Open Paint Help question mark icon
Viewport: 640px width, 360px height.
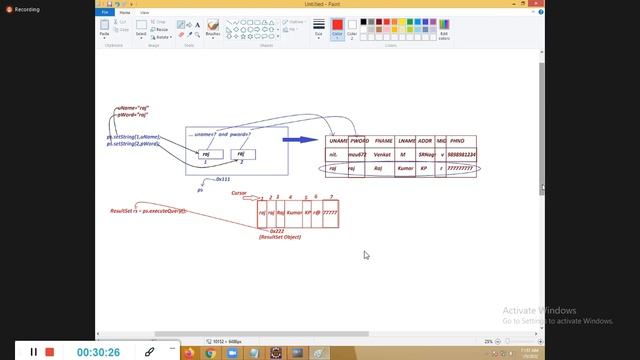coord(541,12)
